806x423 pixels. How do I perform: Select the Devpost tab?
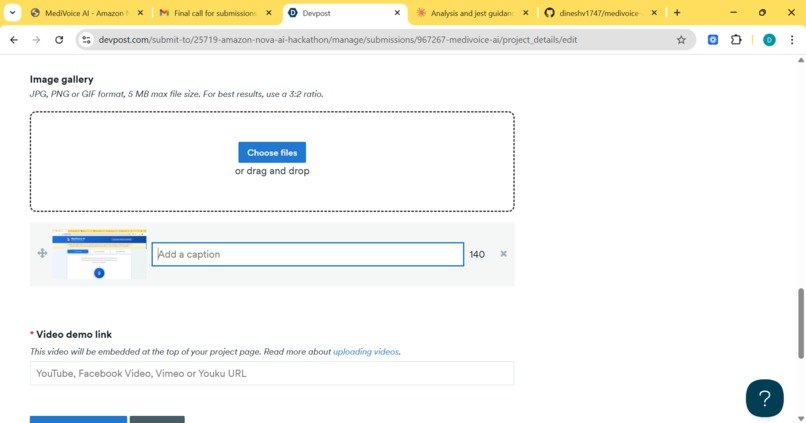(344, 13)
